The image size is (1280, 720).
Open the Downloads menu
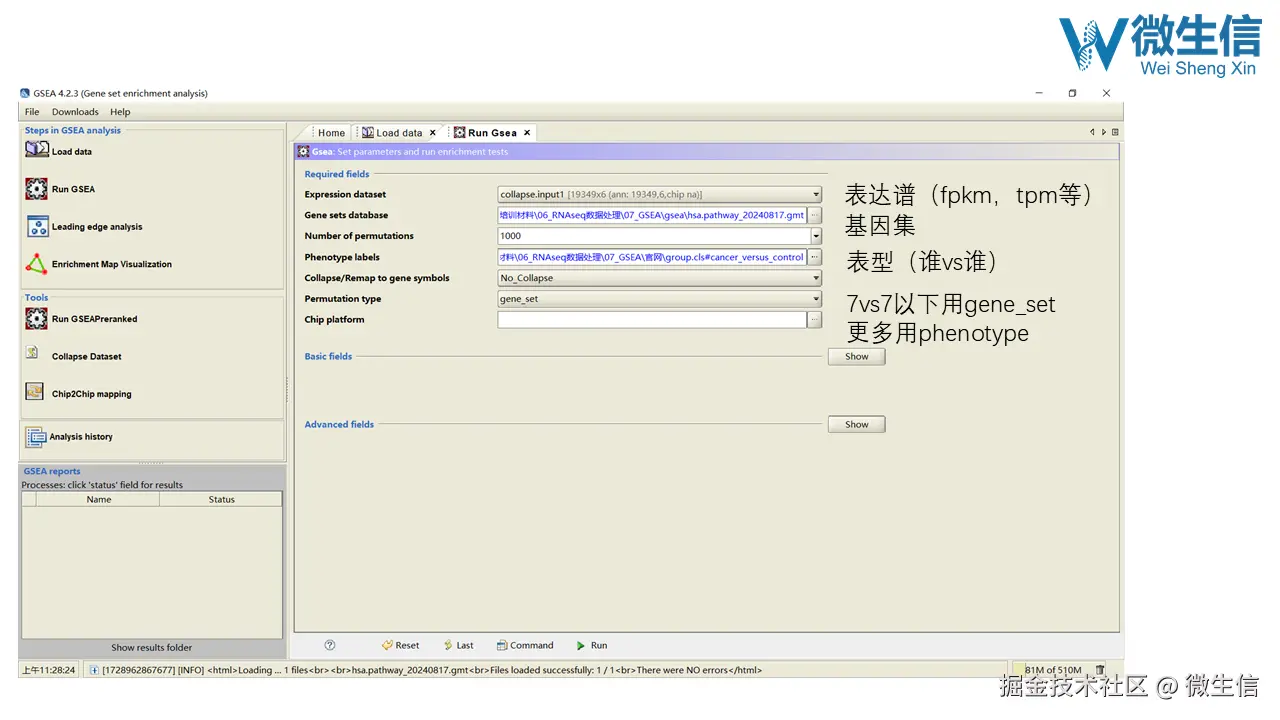tap(75, 112)
